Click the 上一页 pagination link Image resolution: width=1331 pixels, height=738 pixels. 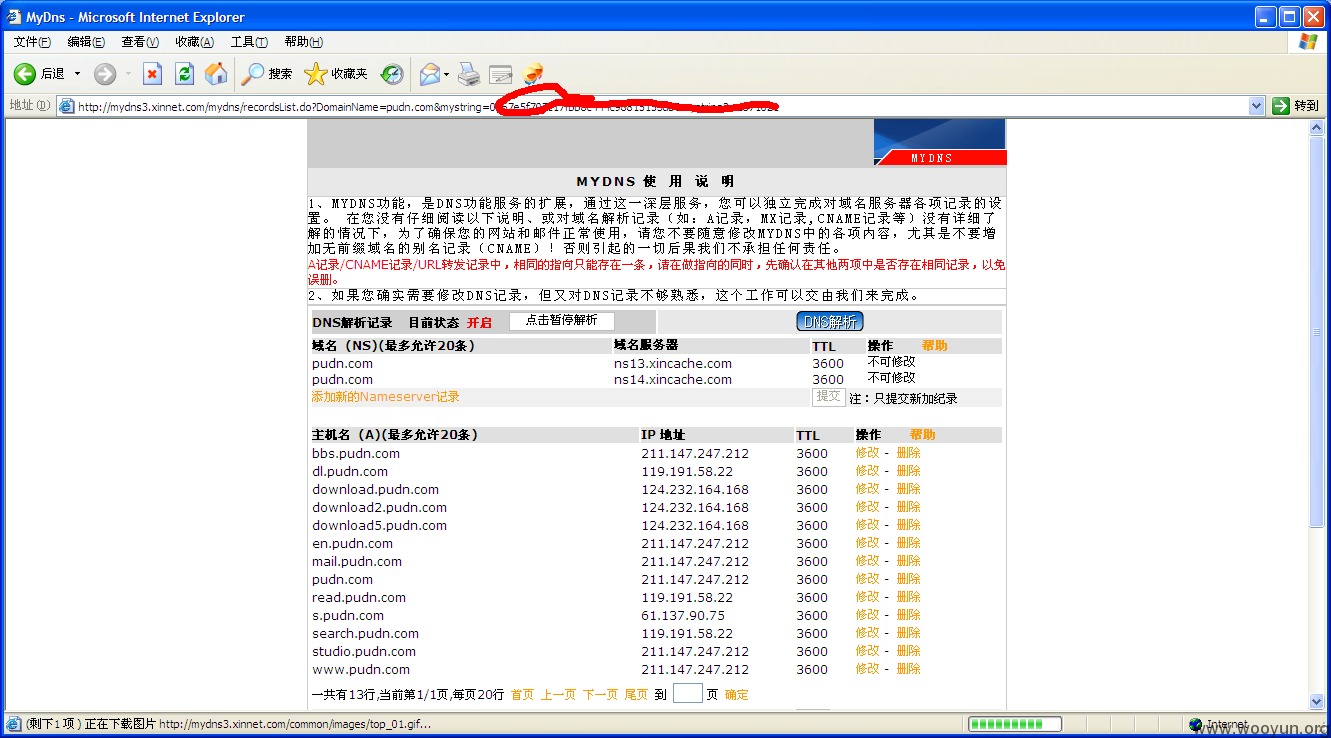click(x=558, y=694)
